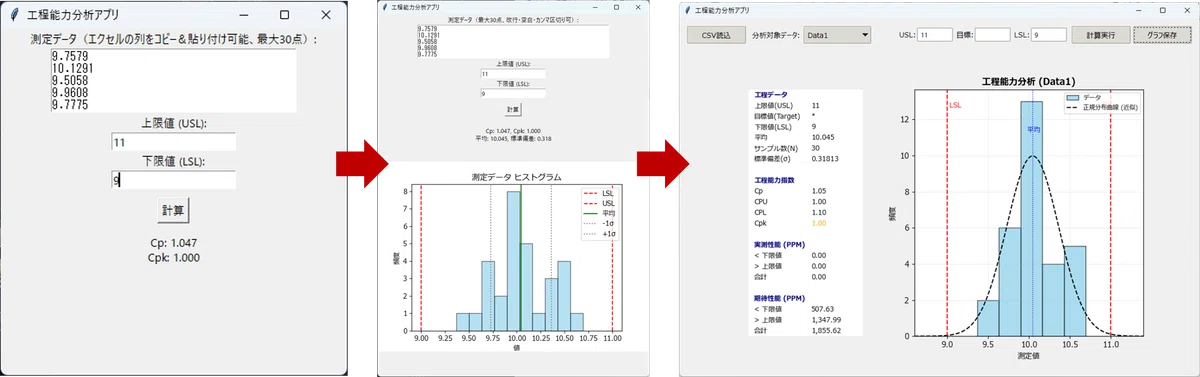Click the 工程能力分析 (Data1) chart title

(x=1028, y=81)
